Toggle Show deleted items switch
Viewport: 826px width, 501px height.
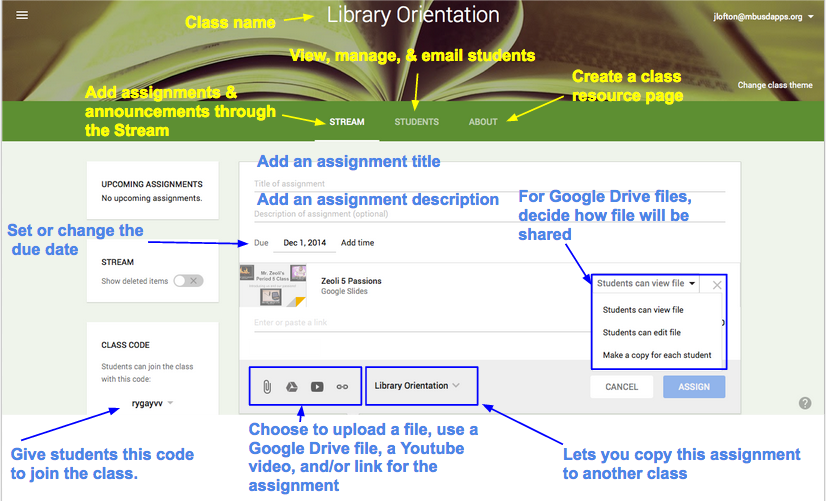188,281
